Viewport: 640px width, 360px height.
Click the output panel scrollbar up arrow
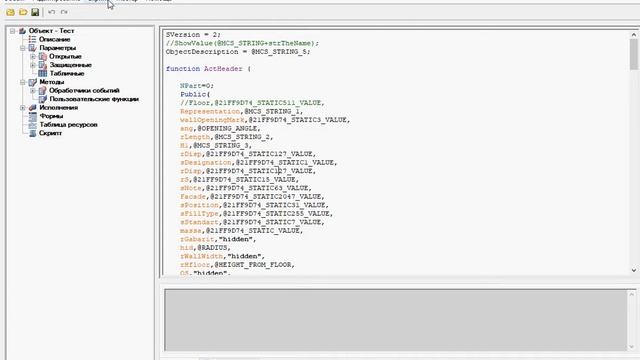632,294
